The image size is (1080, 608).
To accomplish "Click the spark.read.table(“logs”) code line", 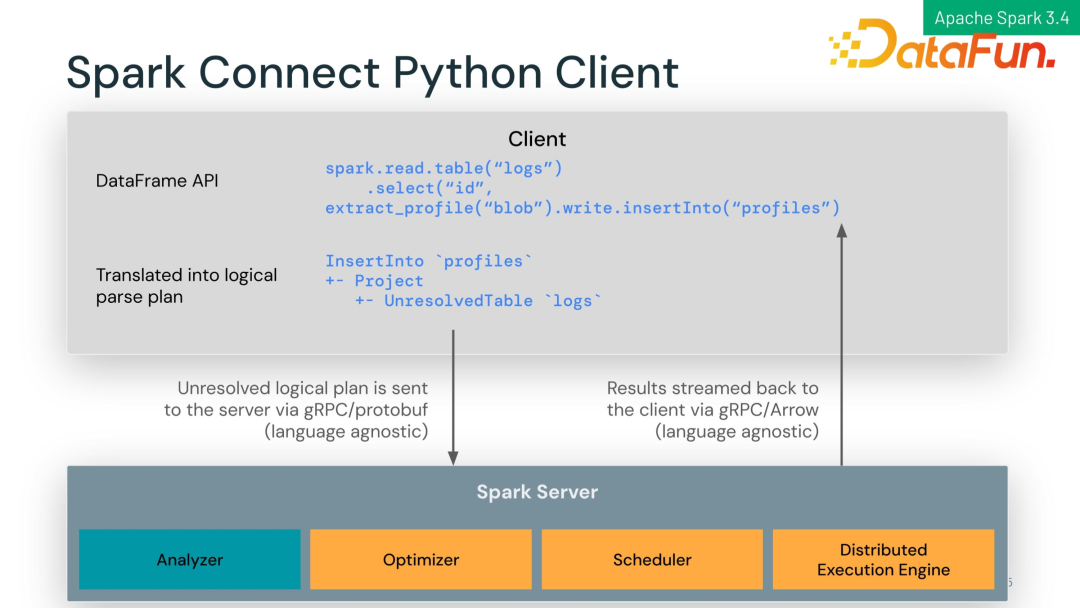I will pos(444,168).
